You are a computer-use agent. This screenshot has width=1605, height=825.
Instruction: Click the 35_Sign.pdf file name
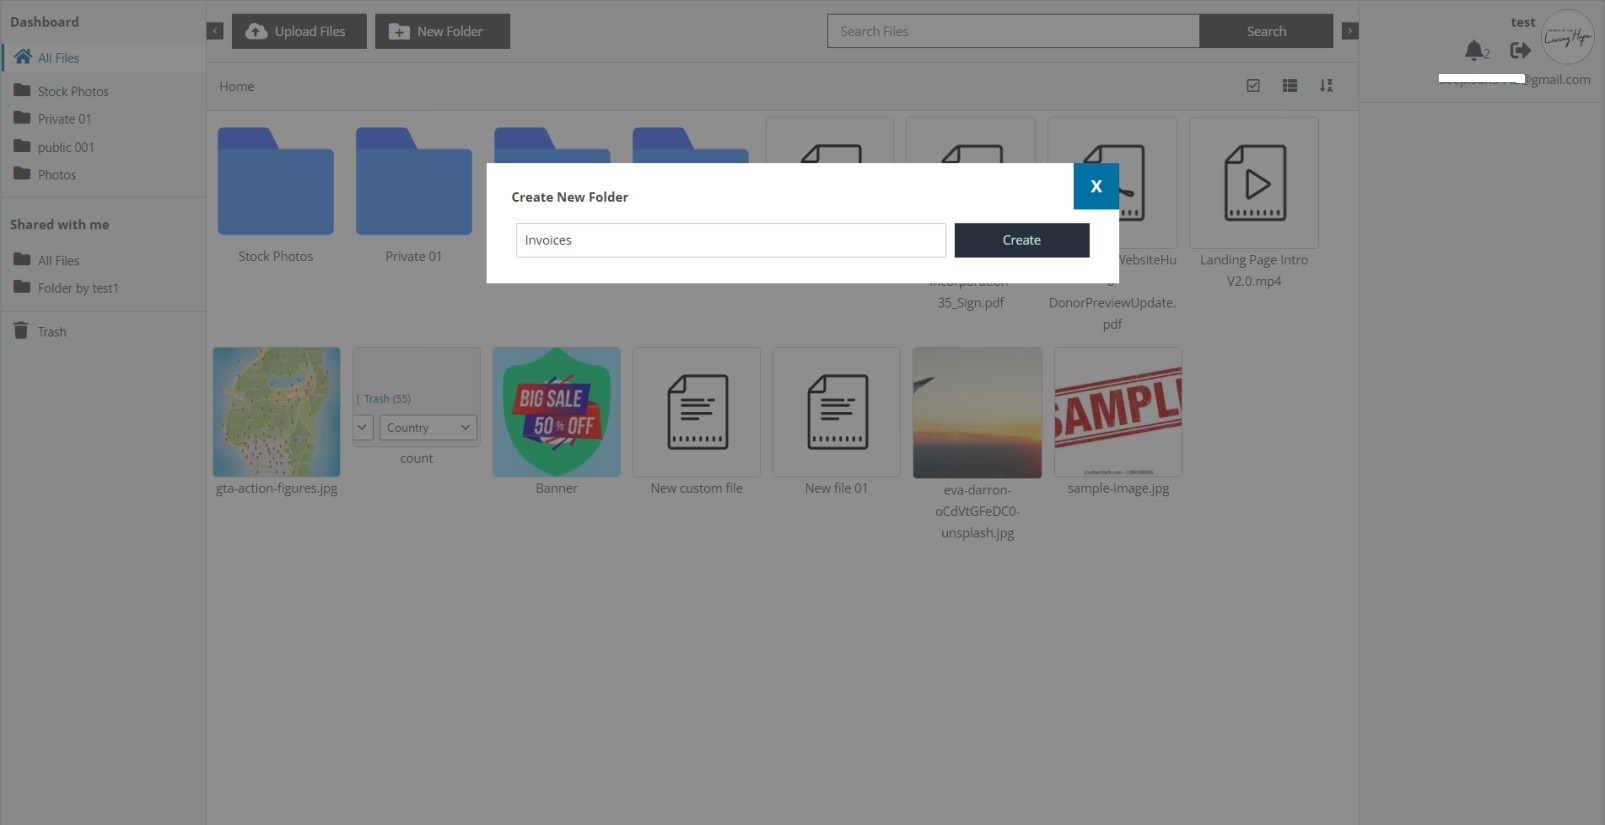pyautogui.click(x=970, y=302)
